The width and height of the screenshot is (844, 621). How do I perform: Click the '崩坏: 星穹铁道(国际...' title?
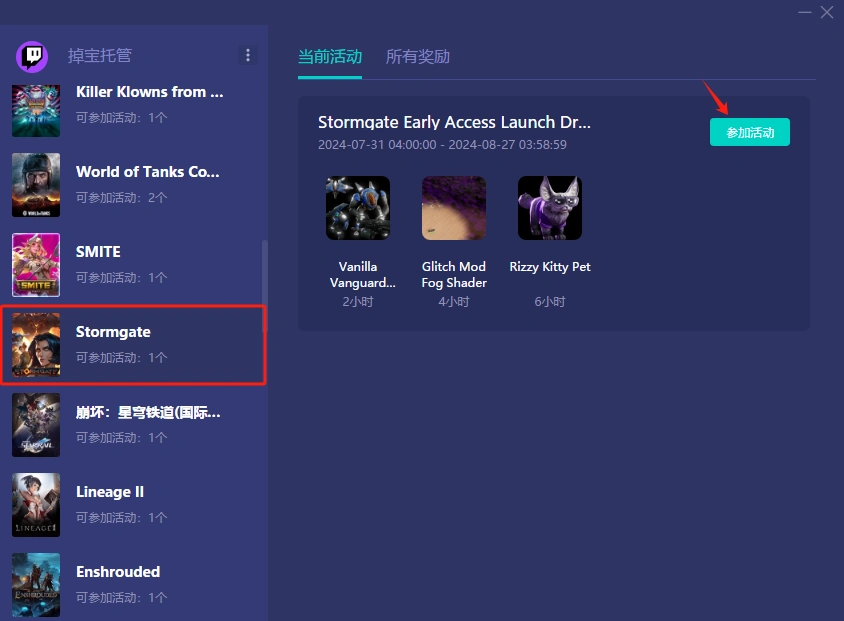(x=148, y=412)
